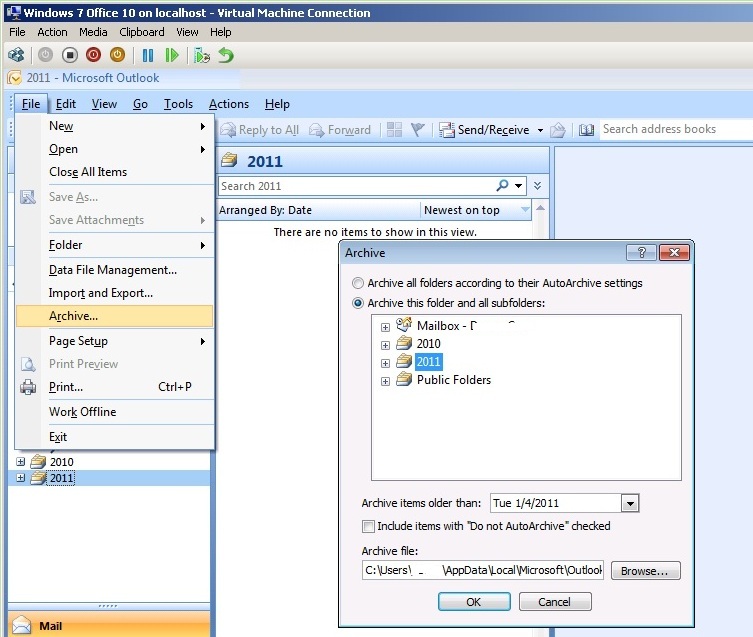The width and height of the screenshot is (753, 637).
Task: Click the green Reset/Start VM icon
Action: pos(171,56)
